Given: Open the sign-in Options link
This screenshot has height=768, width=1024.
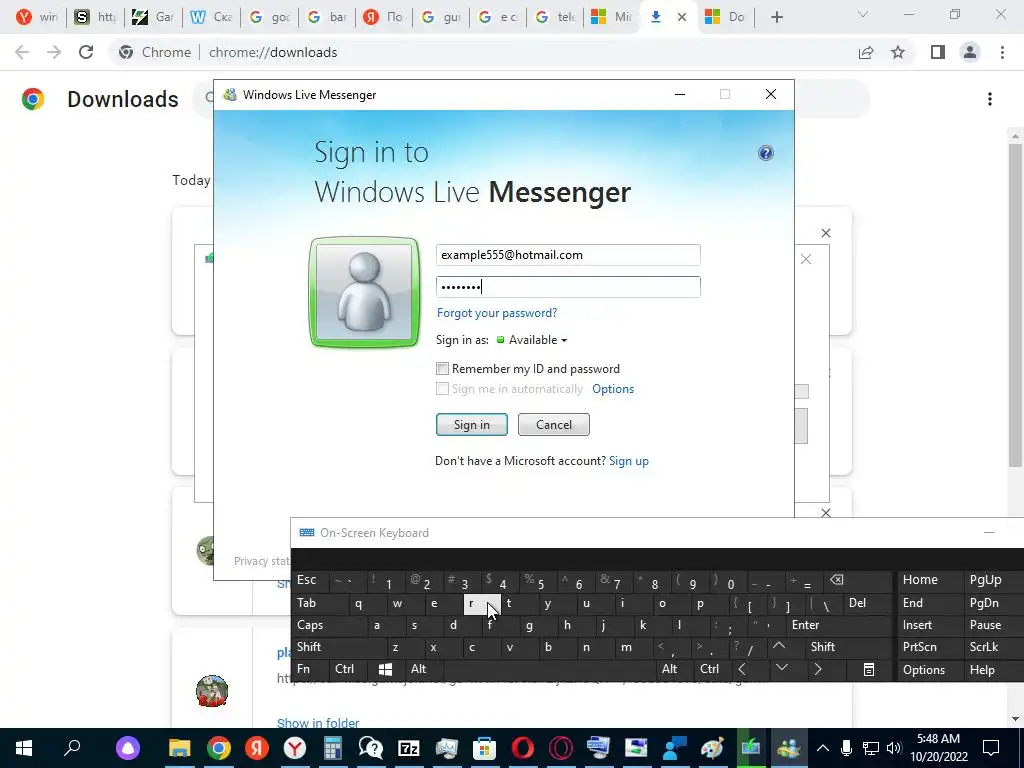Looking at the screenshot, I should coord(613,389).
